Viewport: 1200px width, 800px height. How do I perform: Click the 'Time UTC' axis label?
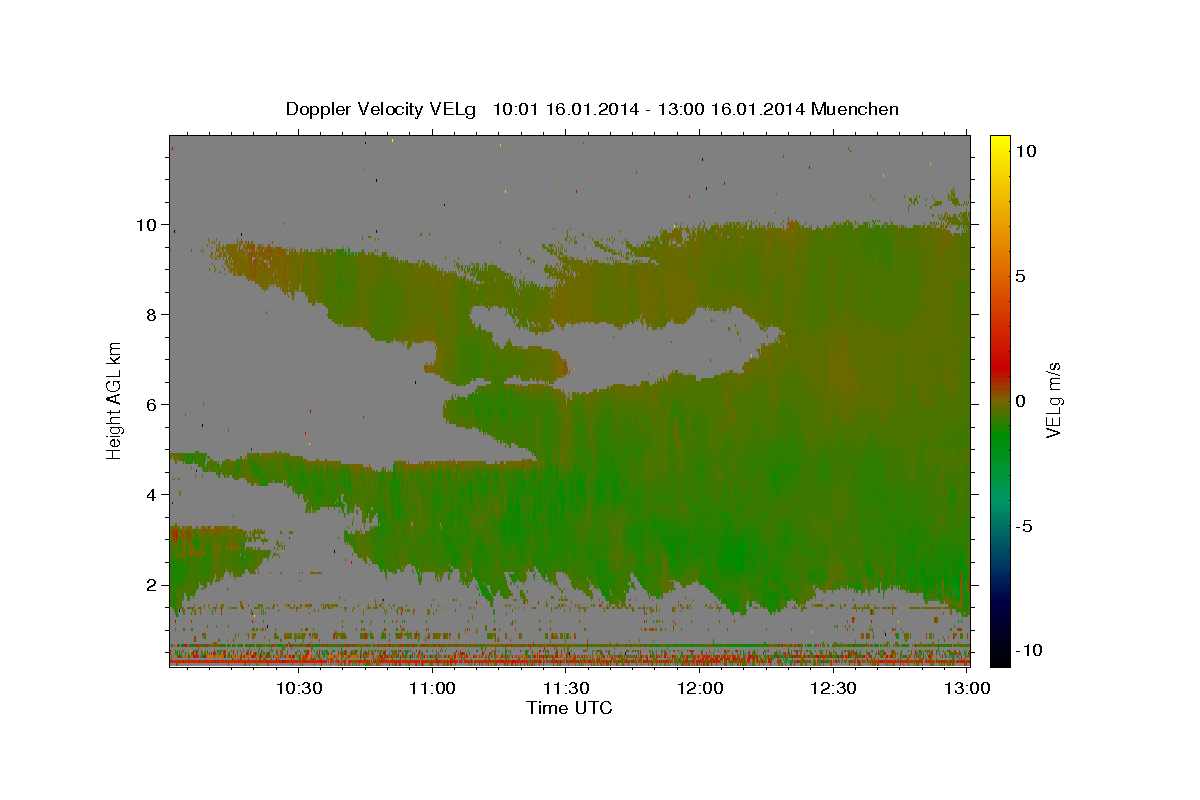[x=569, y=708]
